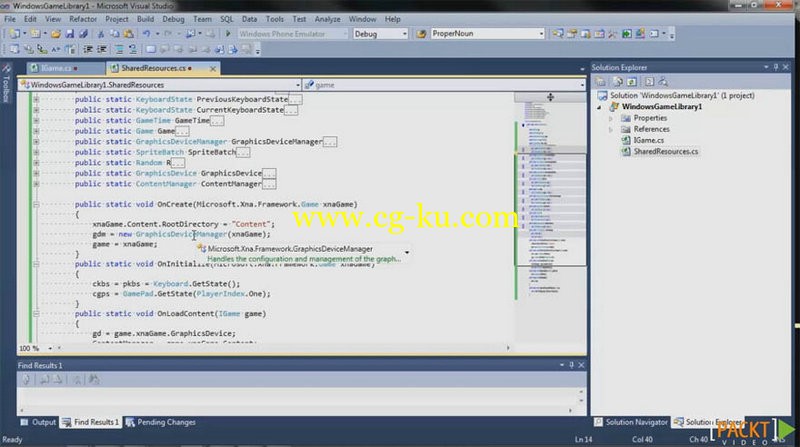Toggle auto-hide pin on Solution Explorer panel

tap(776, 67)
